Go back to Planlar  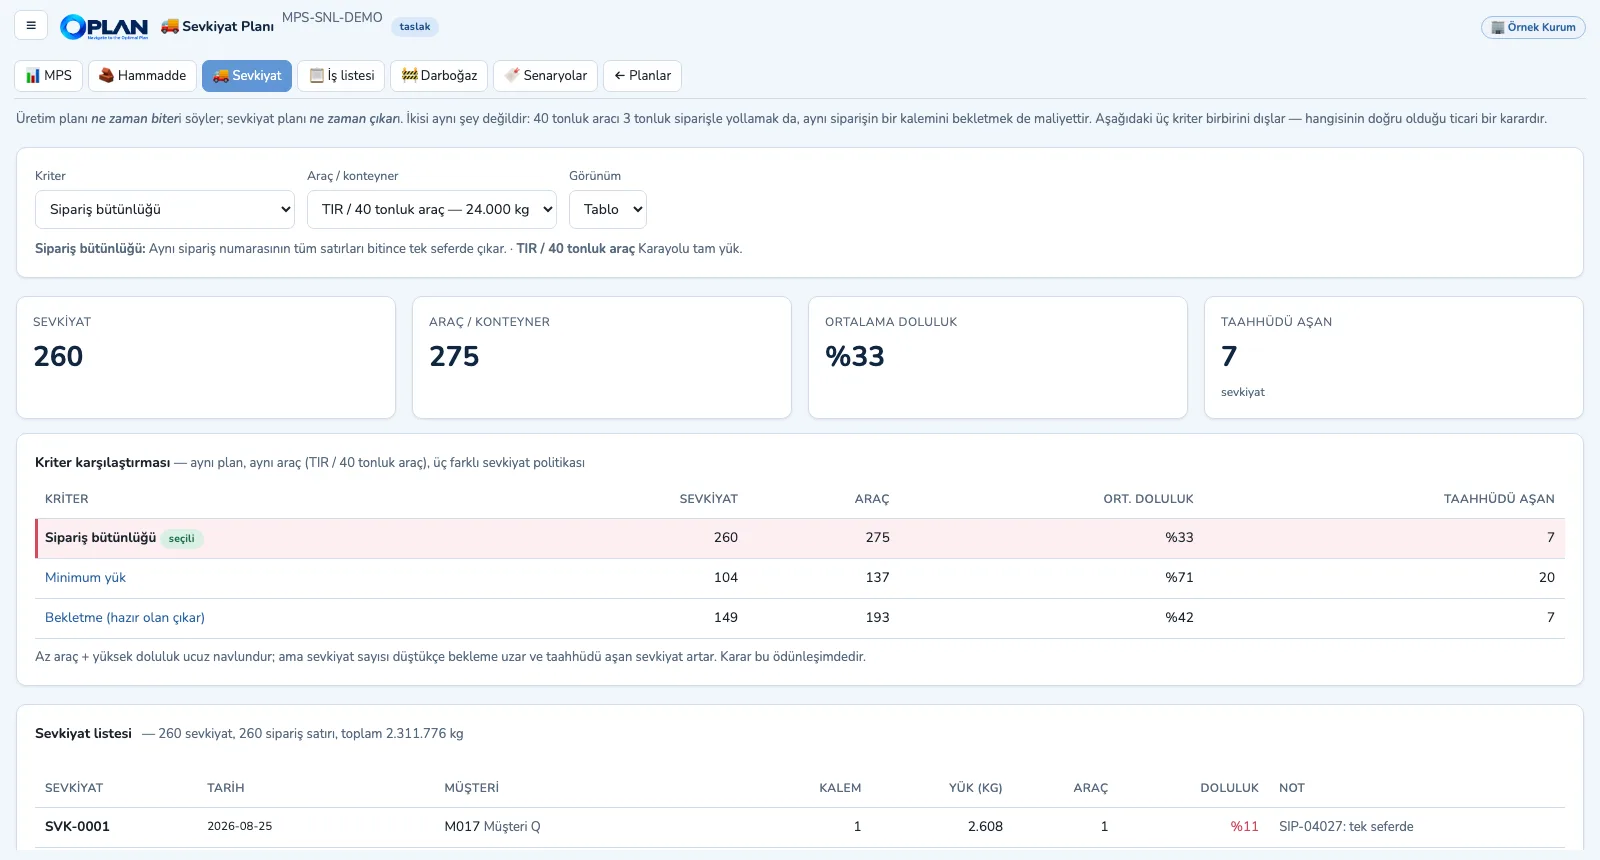[642, 76]
